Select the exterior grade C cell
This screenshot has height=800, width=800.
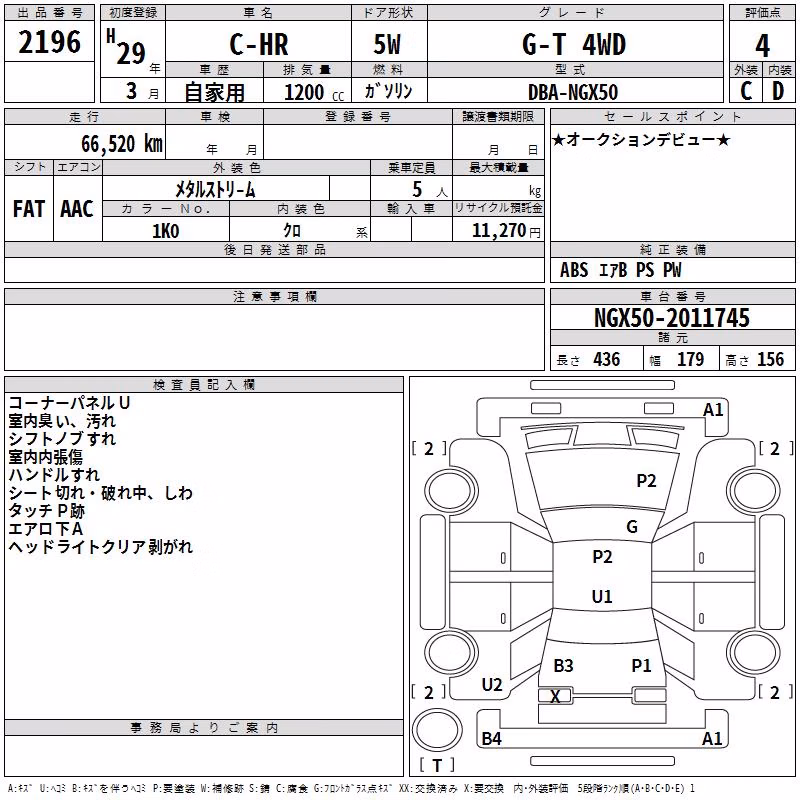pyautogui.click(x=745, y=91)
